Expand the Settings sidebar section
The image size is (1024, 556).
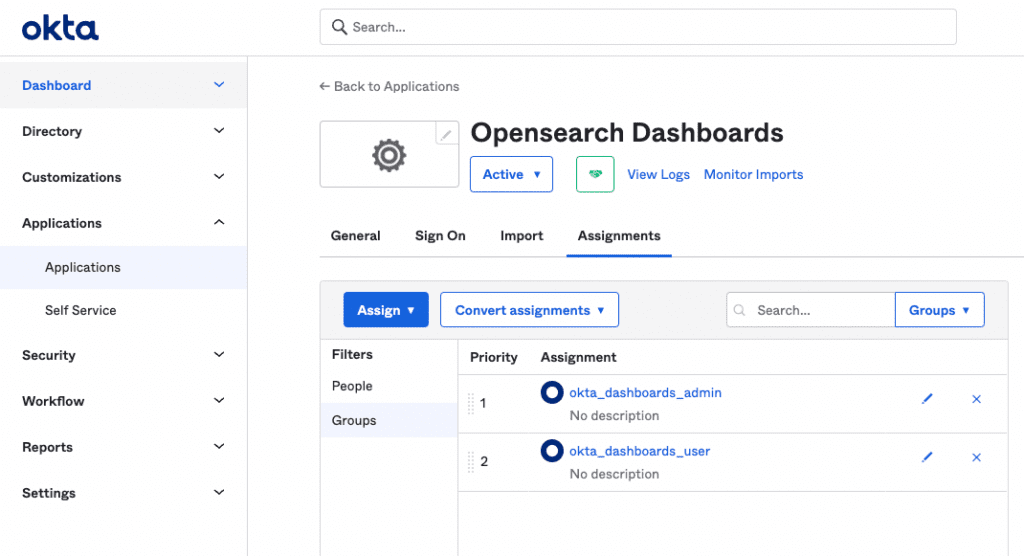tap(123, 493)
